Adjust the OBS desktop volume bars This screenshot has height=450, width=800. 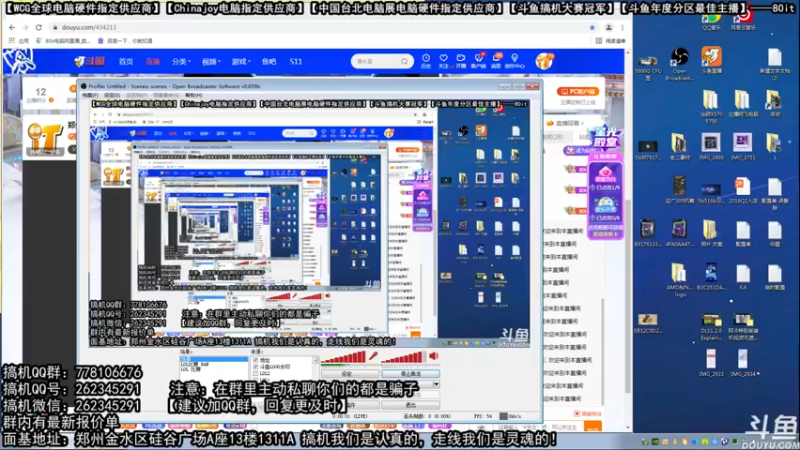(x=403, y=357)
